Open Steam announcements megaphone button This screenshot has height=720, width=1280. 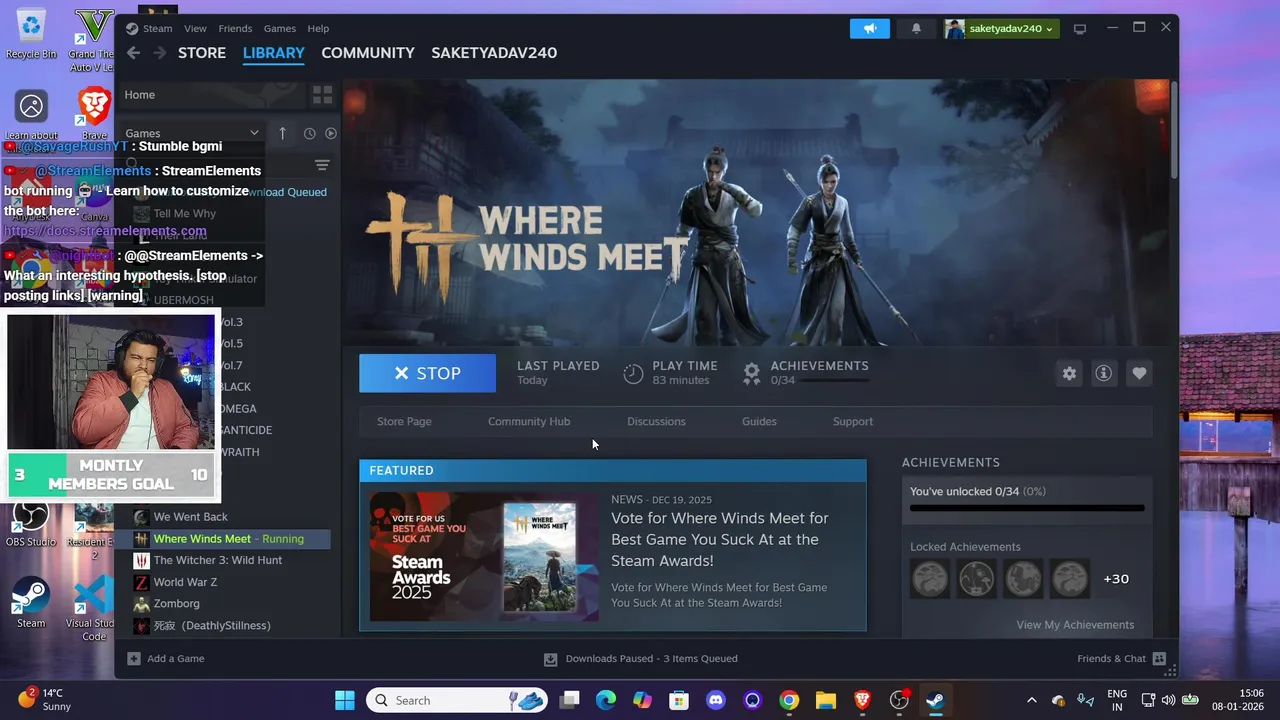click(x=870, y=28)
